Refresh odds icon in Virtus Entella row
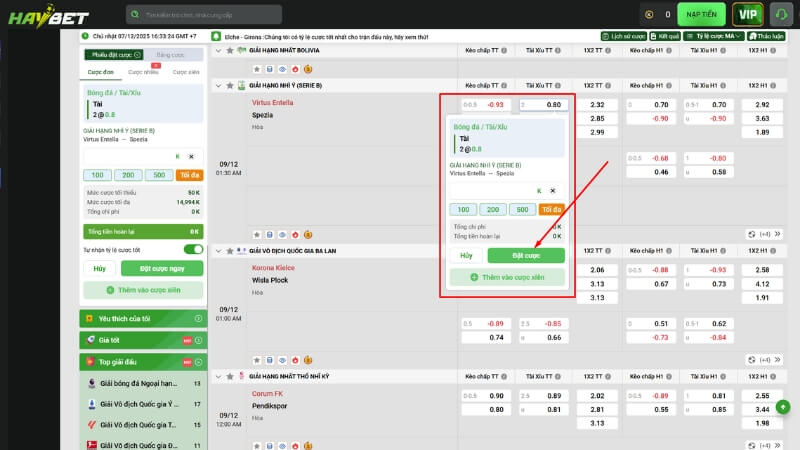800x450 pixels. [752, 234]
